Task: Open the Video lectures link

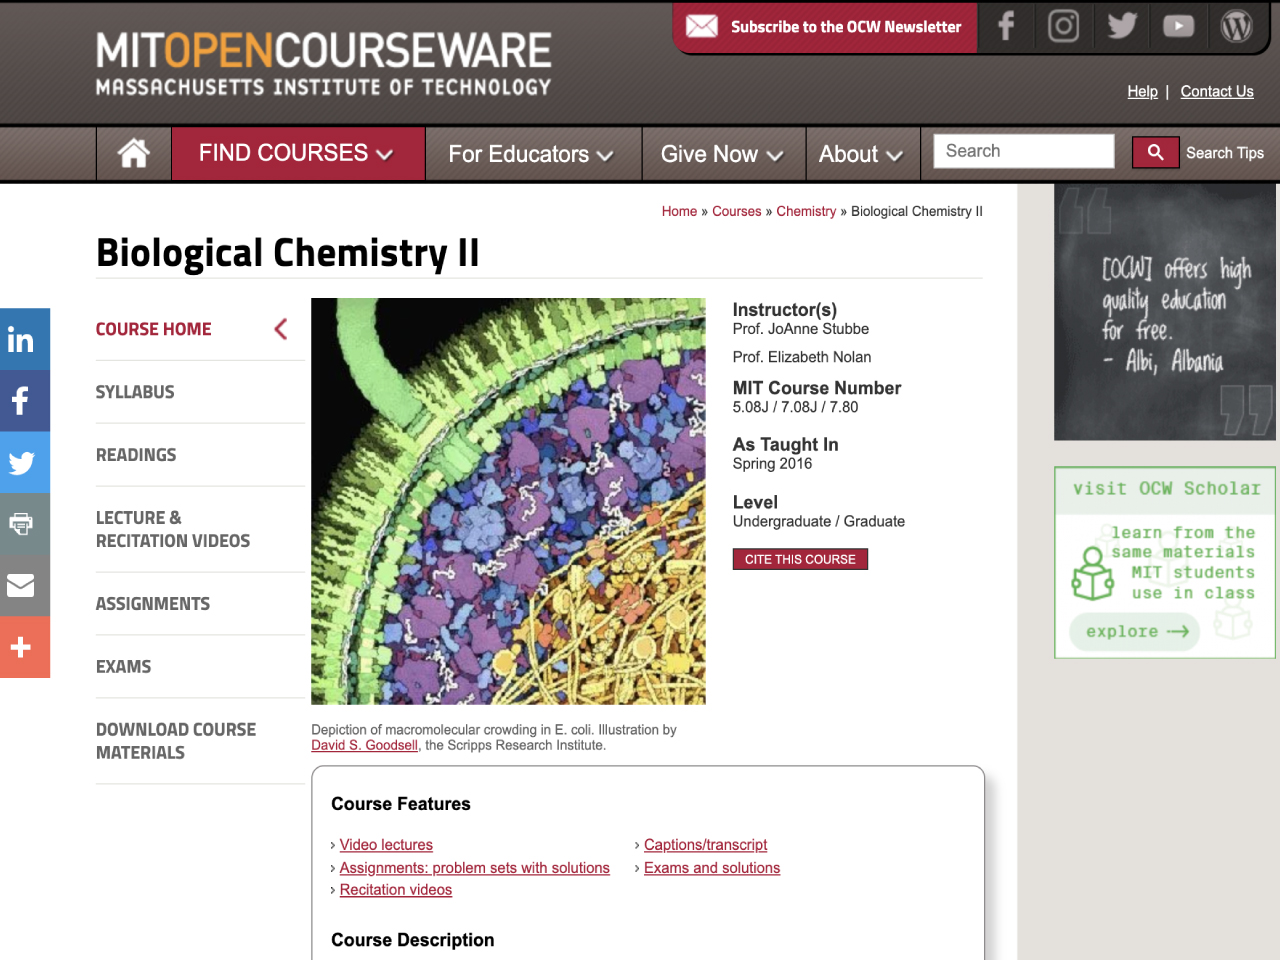Action: (x=386, y=845)
